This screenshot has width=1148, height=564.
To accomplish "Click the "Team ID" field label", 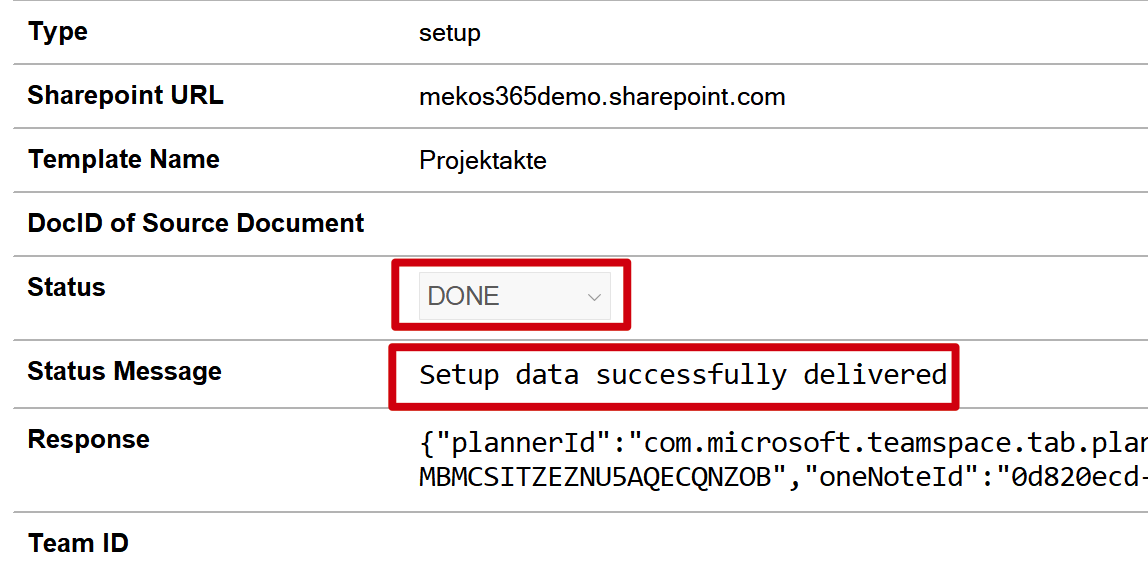I will (x=78, y=543).
